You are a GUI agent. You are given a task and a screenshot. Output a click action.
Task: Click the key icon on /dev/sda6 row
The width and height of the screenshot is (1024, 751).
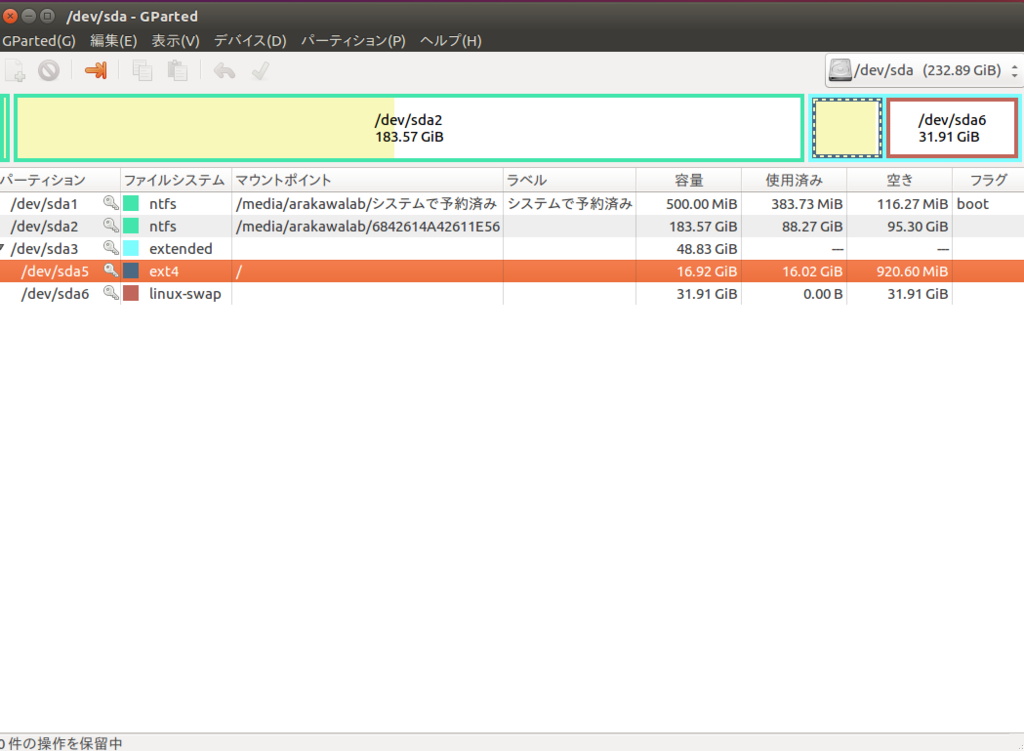[x=111, y=293]
